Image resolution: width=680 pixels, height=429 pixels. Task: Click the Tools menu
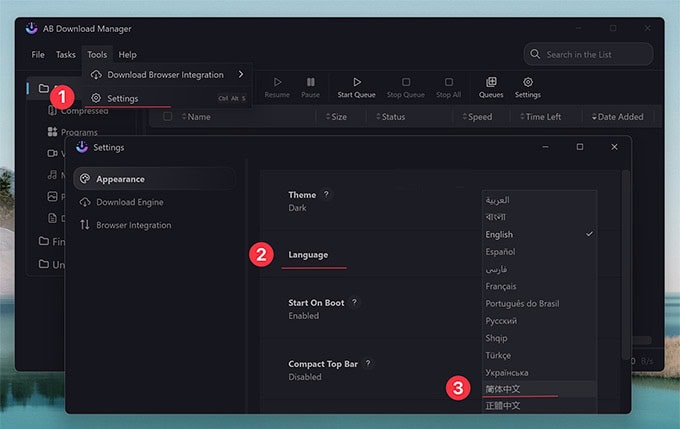97,55
